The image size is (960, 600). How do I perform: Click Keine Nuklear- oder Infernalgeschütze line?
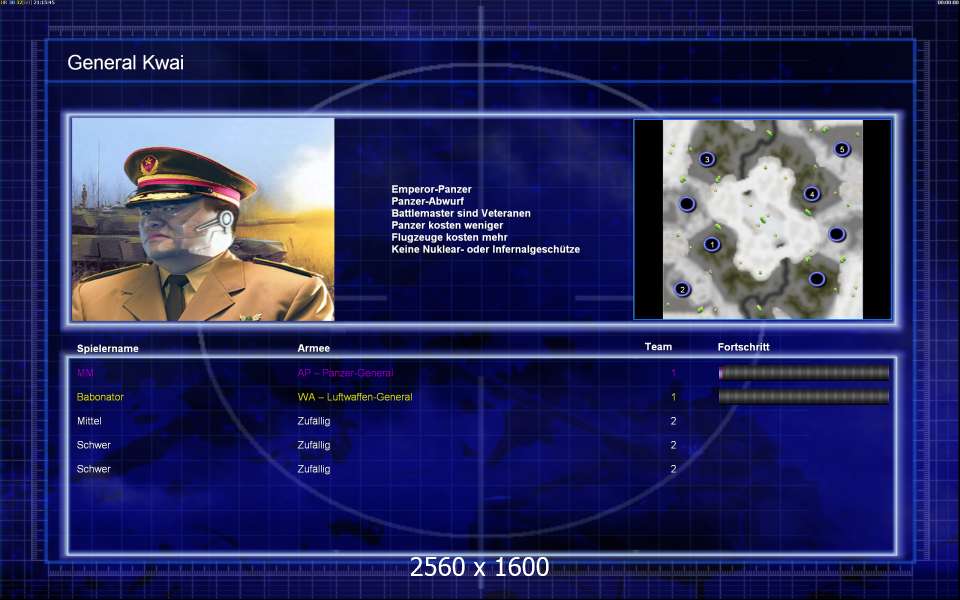pyautogui.click(x=486, y=249)
